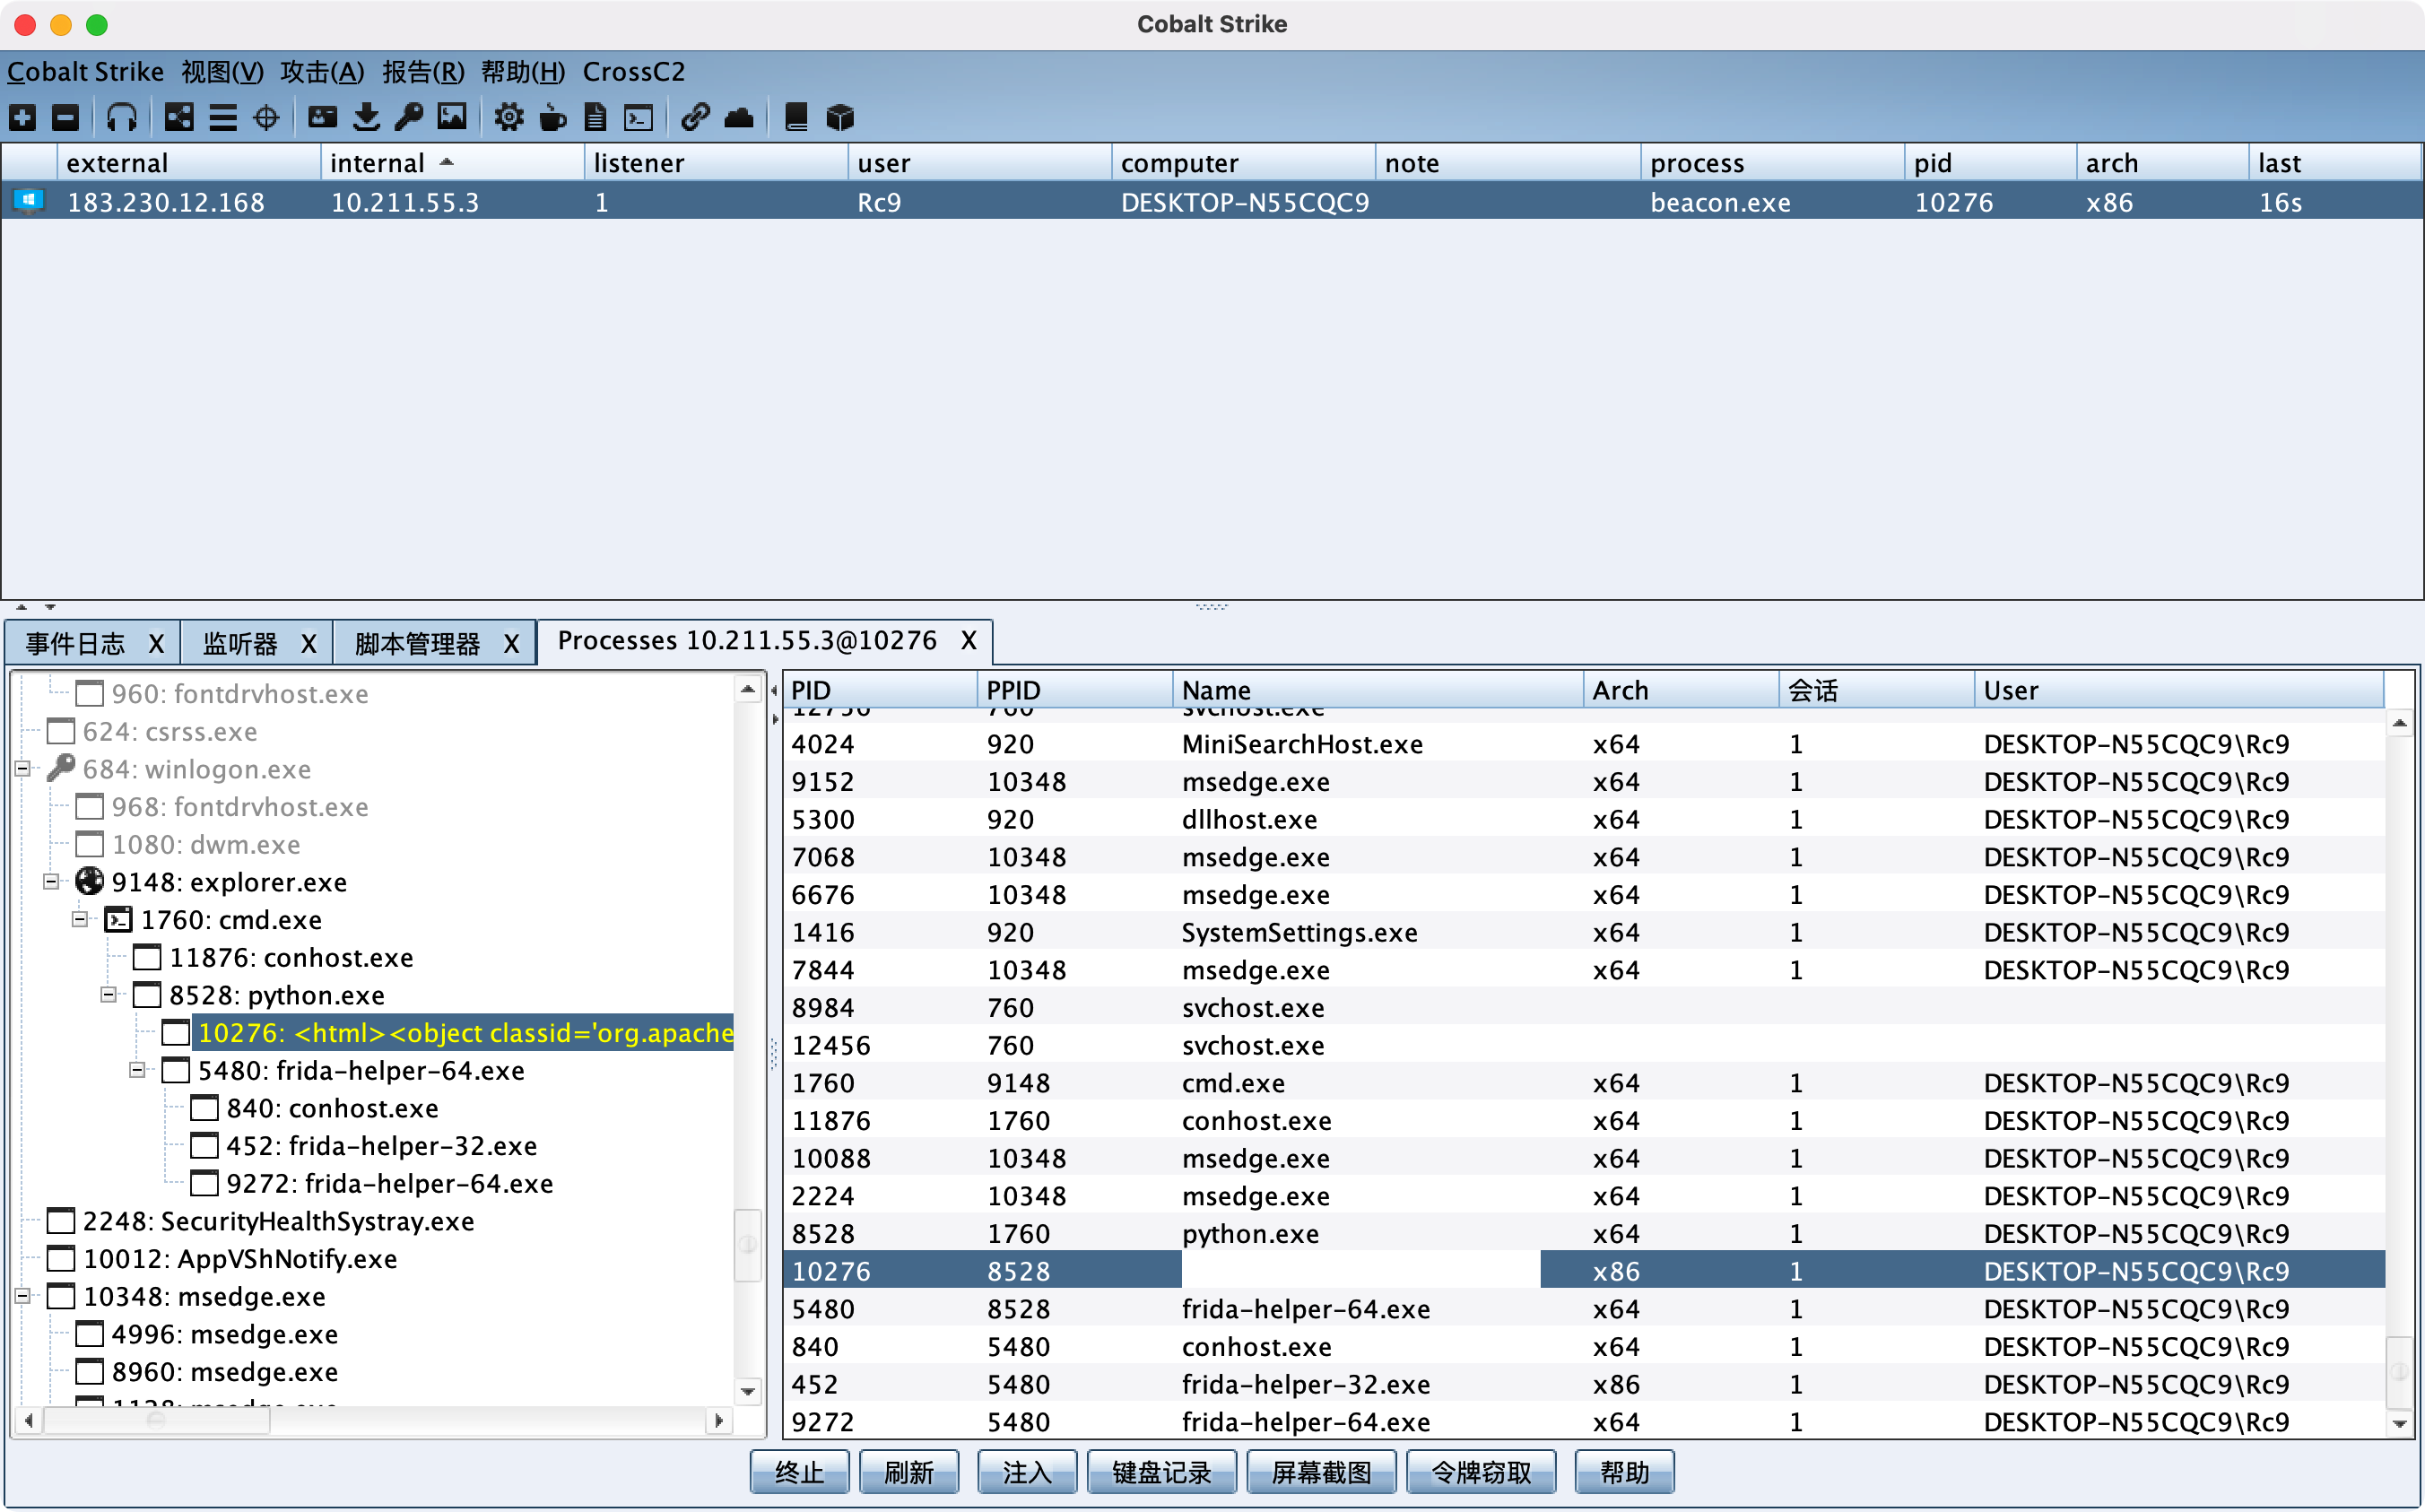
Task: Click the terminal scripted web delivery icon
Action: [x=638, y=118]
